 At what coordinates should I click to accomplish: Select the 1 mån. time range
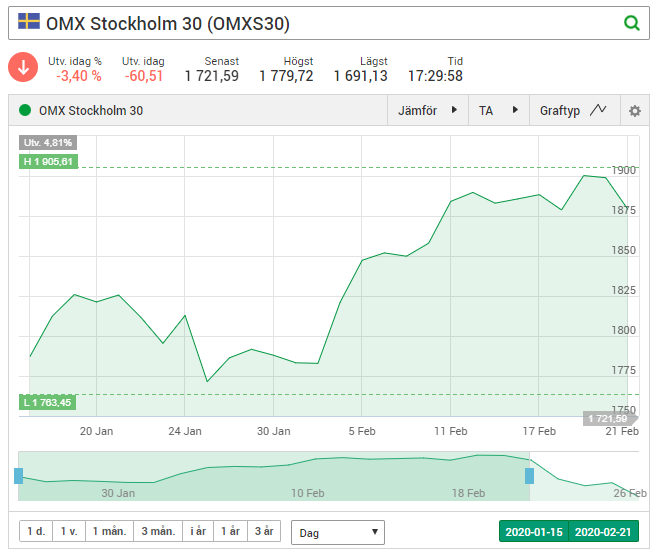110,531
